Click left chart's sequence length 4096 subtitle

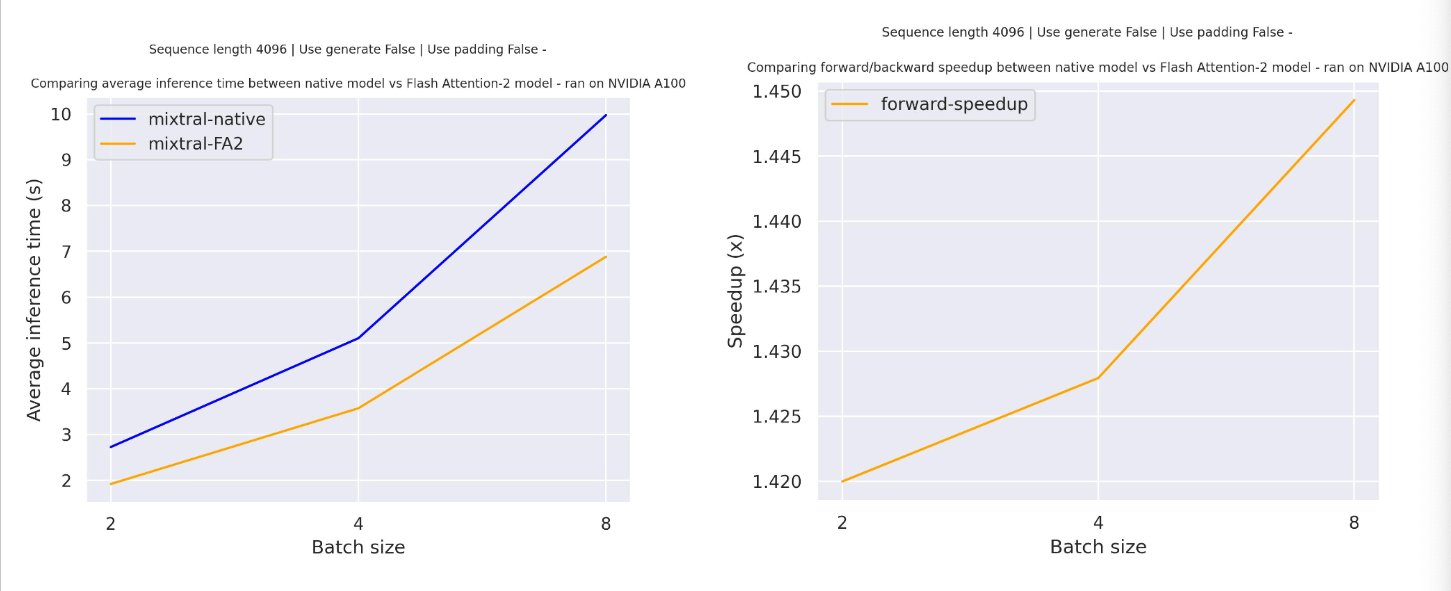(347, 49)
